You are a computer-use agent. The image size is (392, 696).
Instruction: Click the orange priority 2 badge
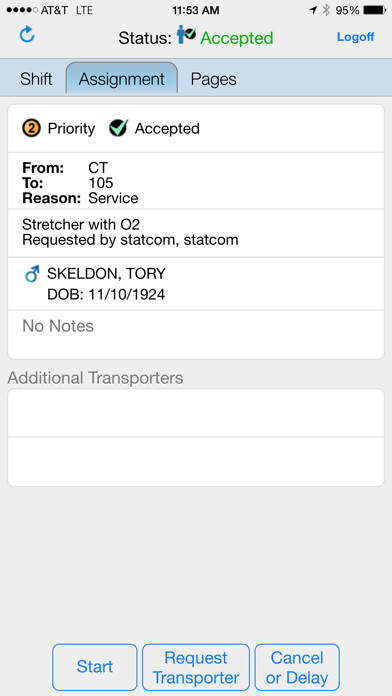click(x=31, y=129)
